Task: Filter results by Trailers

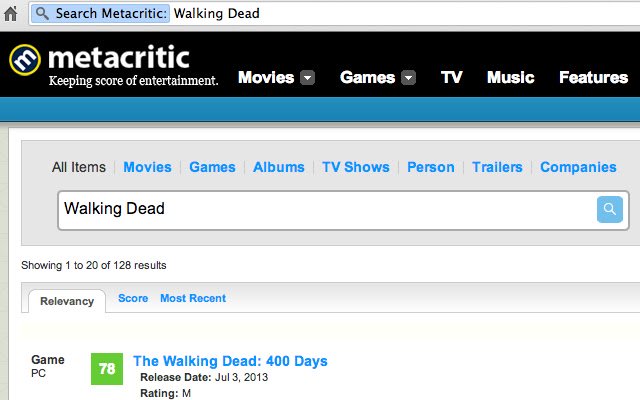Action: 497,167
